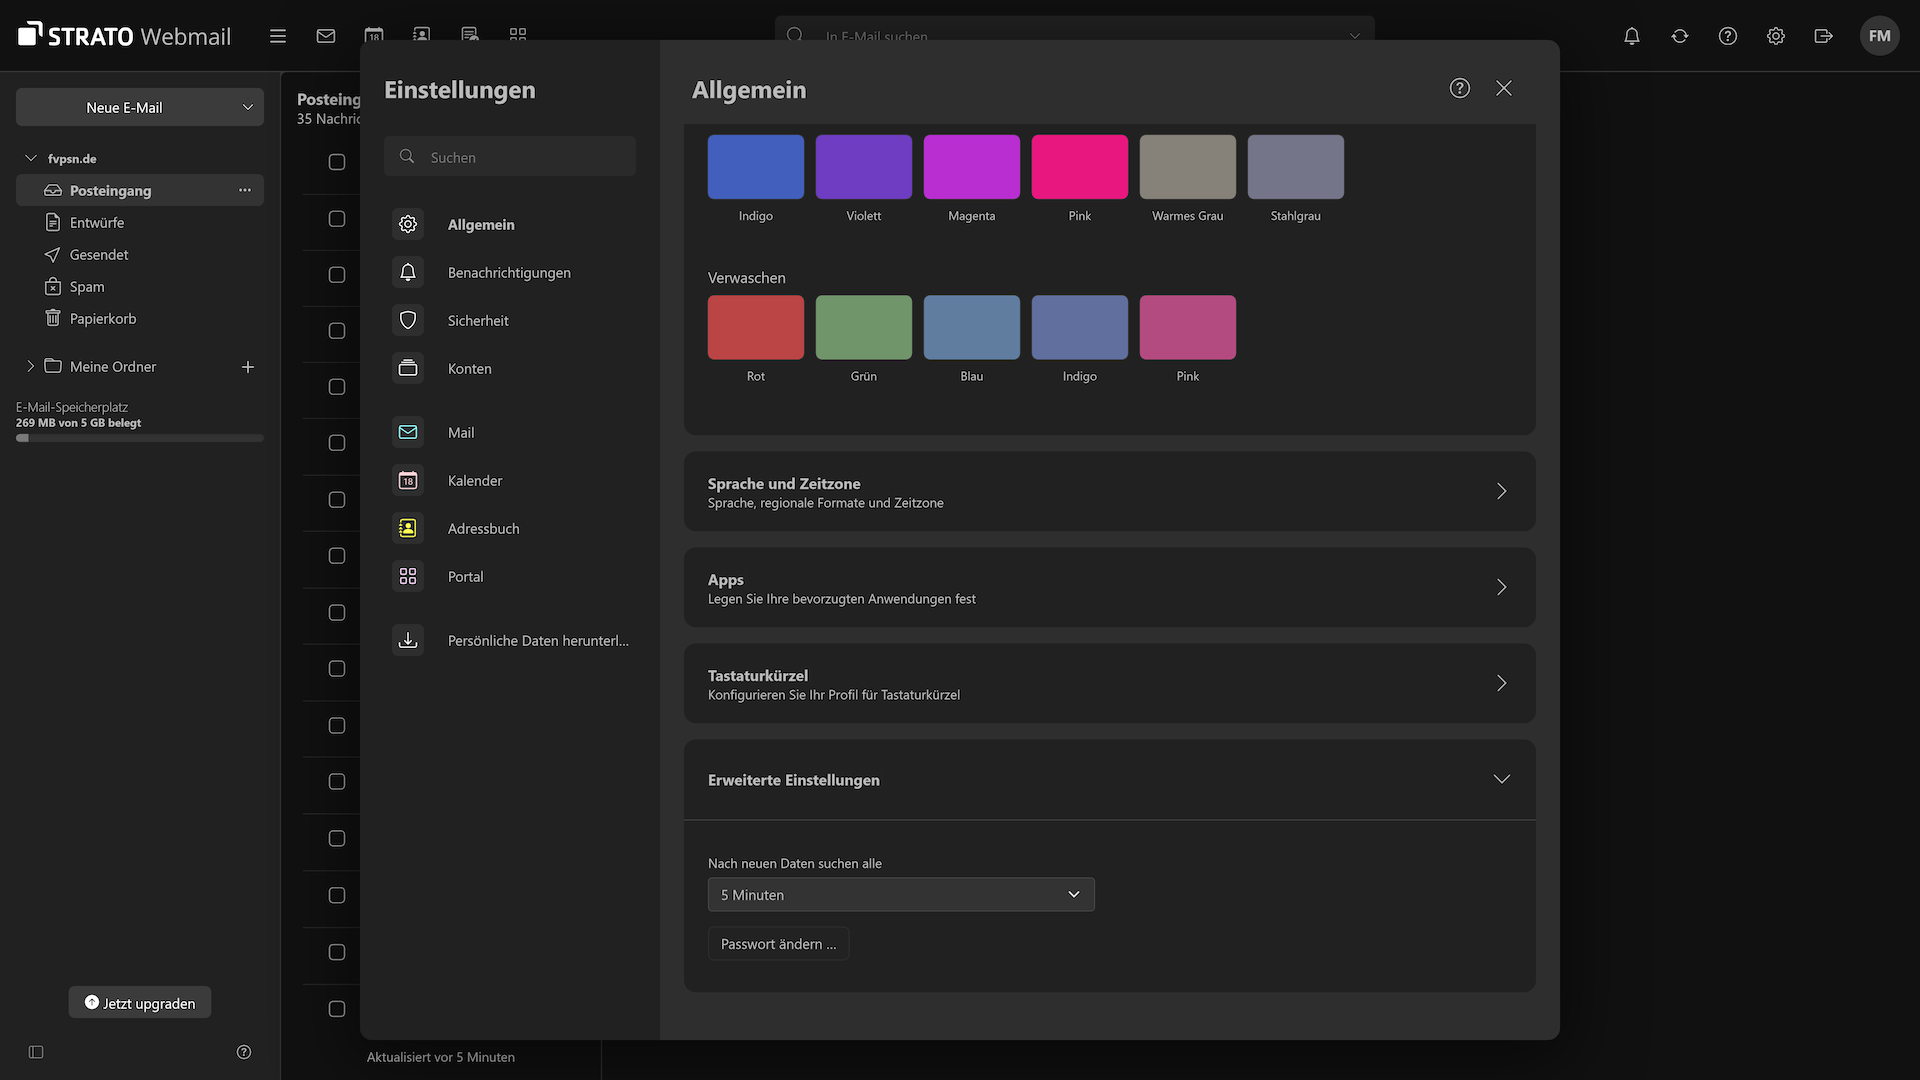
Task: Choose the Warmes Grau accent color
Action: click(x=1188, y=167)
